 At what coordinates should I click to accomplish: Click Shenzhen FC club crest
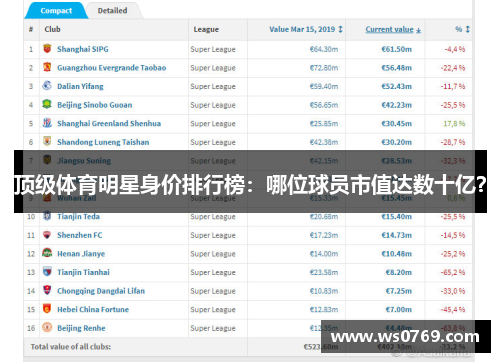[47, 235]
